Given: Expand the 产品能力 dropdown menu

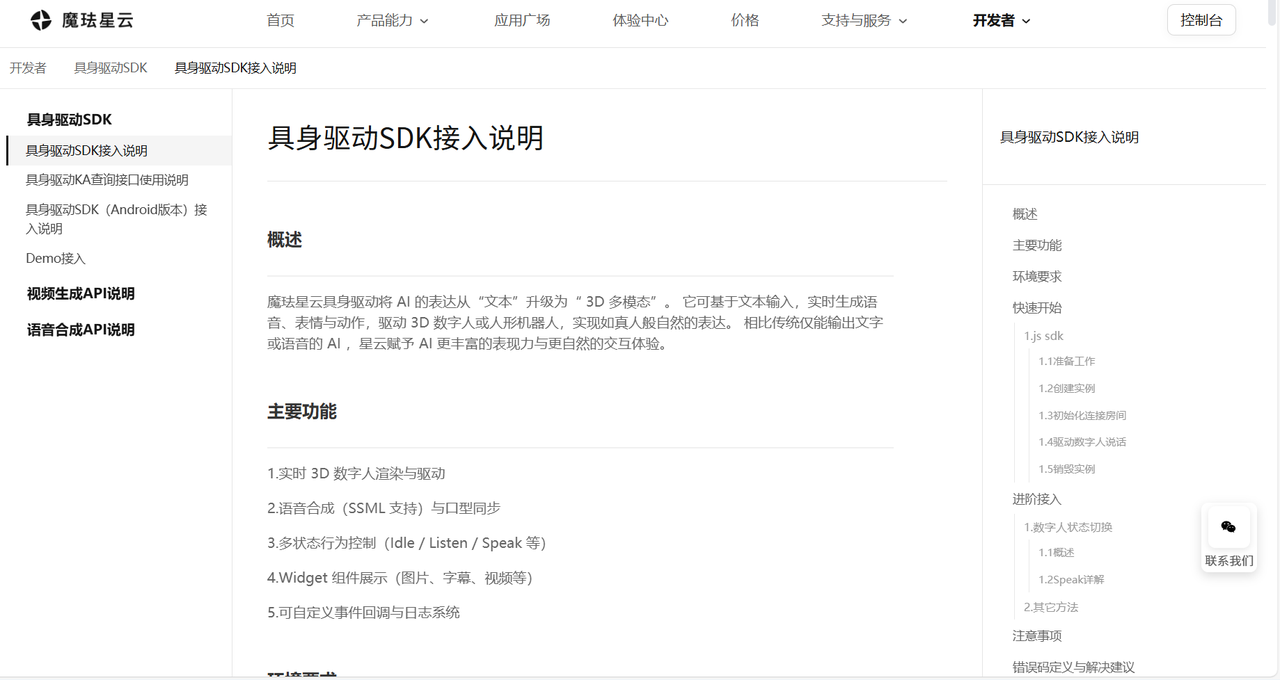Looking at the screenshot, I should pyautogui.click(x=392, y=20).
